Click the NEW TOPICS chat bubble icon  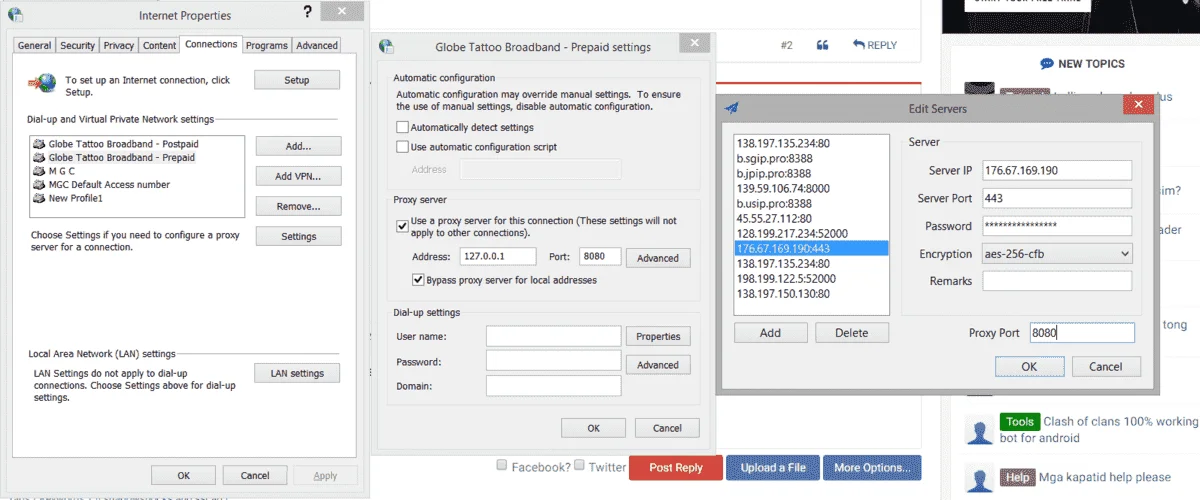(1047, 63)
